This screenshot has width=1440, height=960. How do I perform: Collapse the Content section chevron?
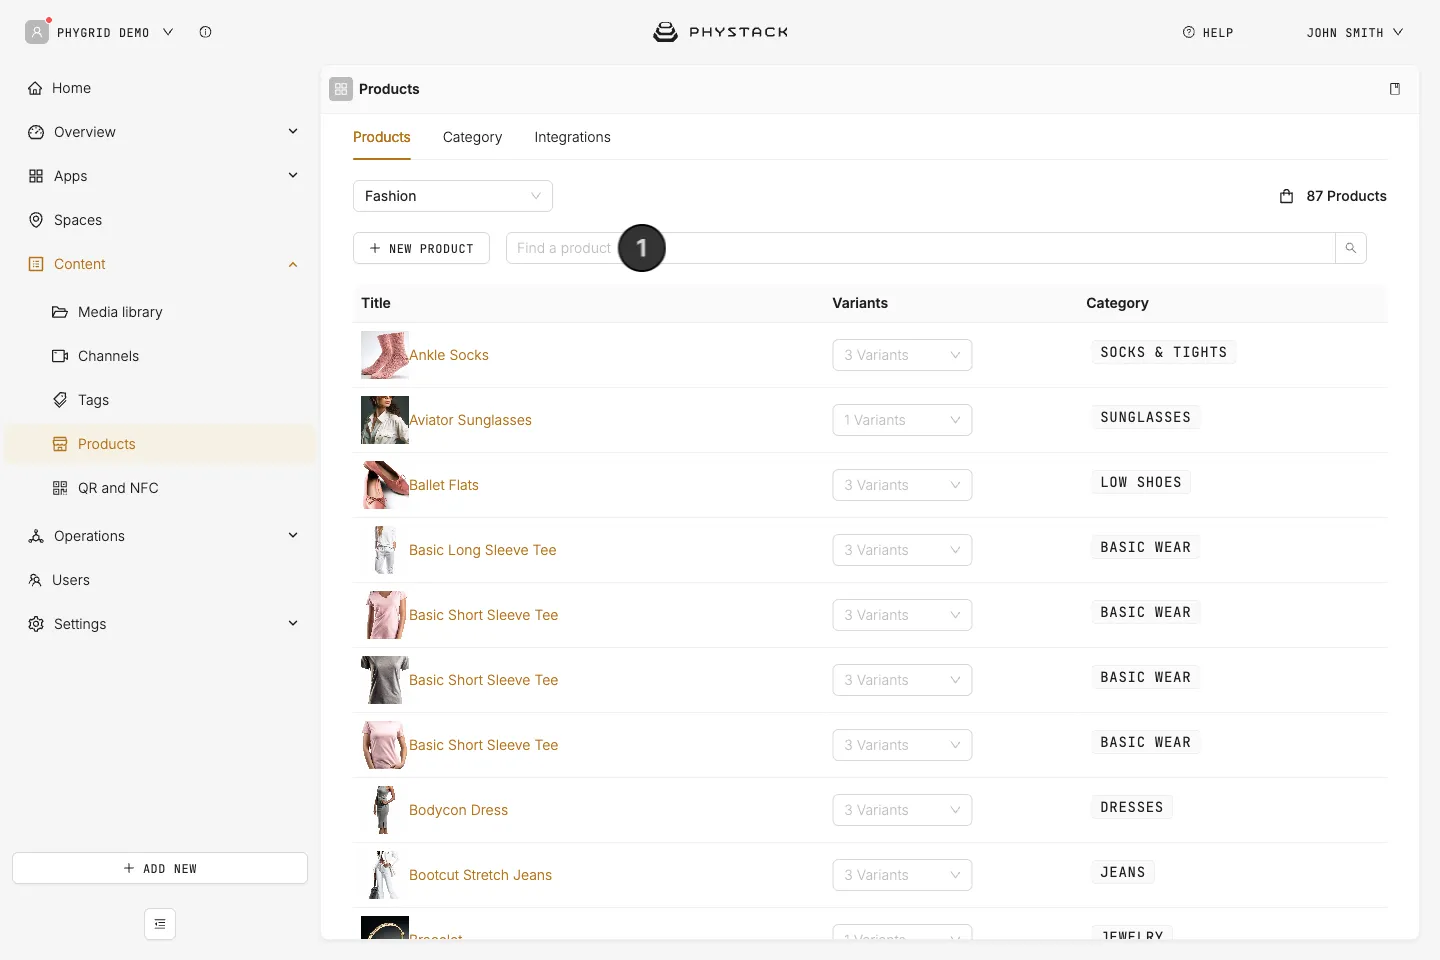(293, 264)
